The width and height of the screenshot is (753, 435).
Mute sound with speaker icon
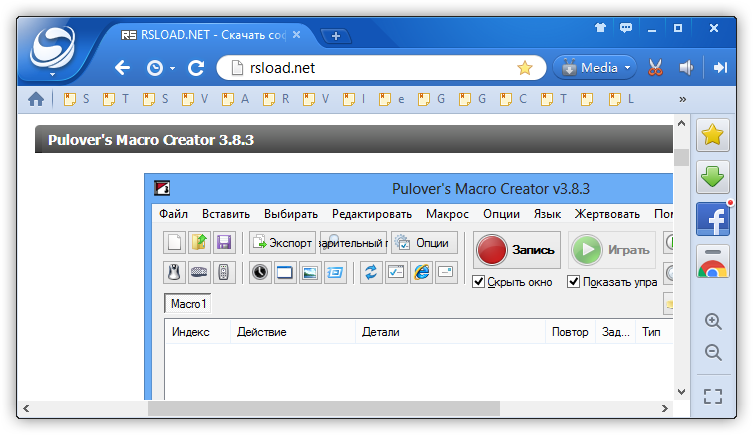(x=686, y=68)
